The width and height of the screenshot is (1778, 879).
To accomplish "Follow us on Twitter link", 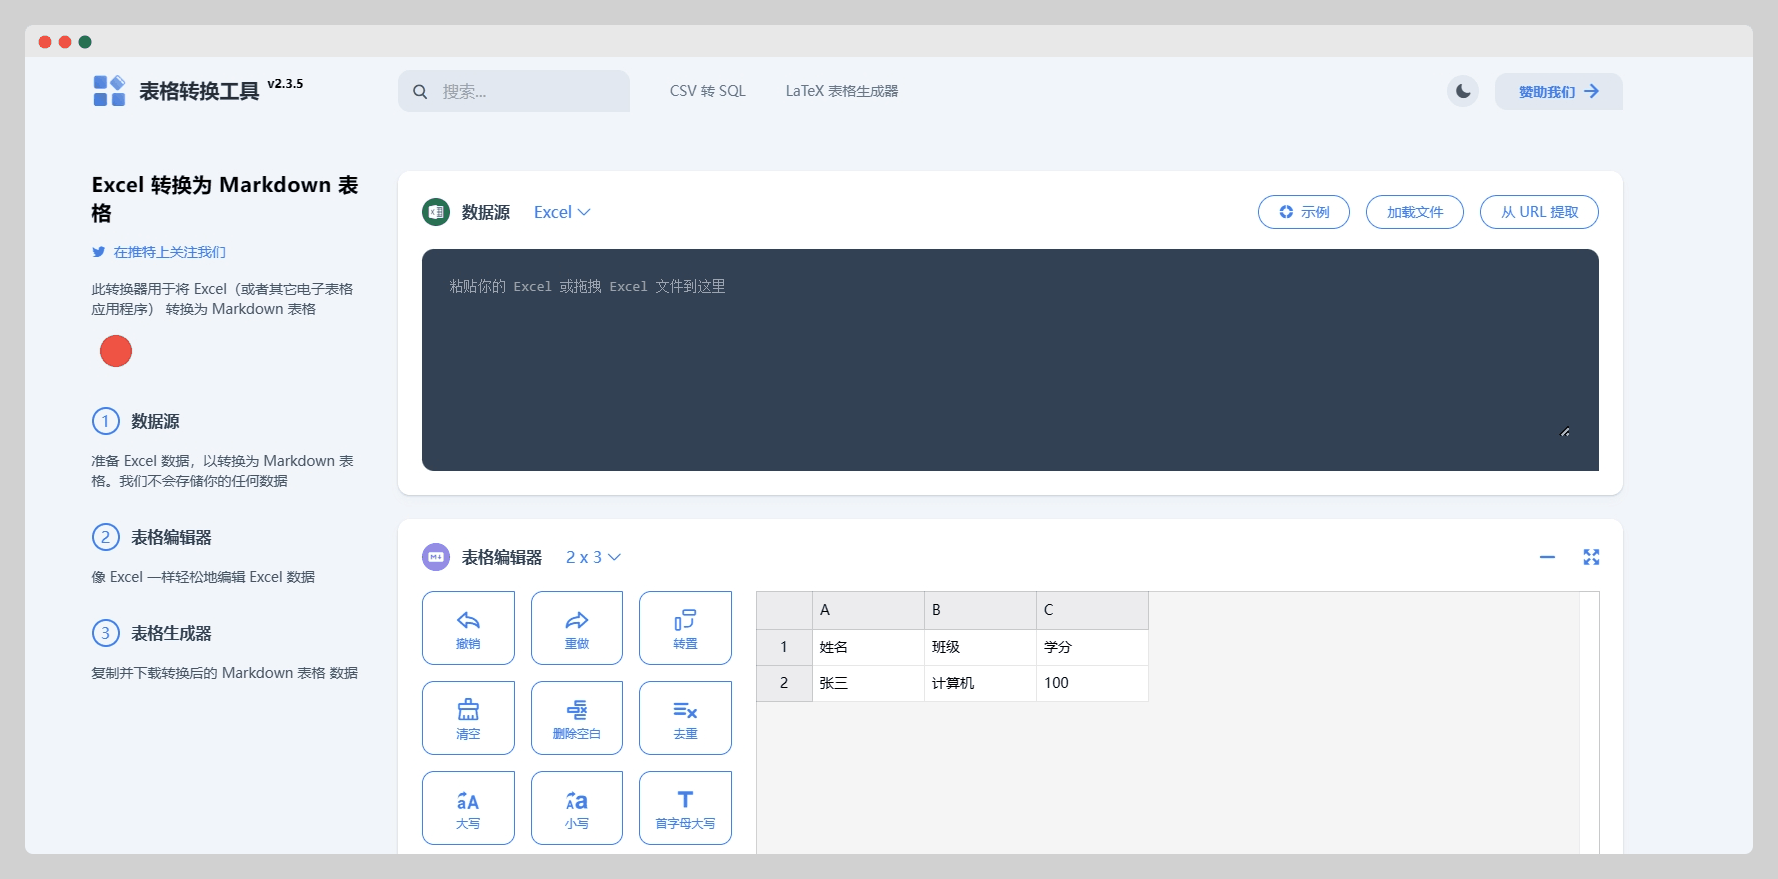I will pyautogui.click(x=169, y=252).
